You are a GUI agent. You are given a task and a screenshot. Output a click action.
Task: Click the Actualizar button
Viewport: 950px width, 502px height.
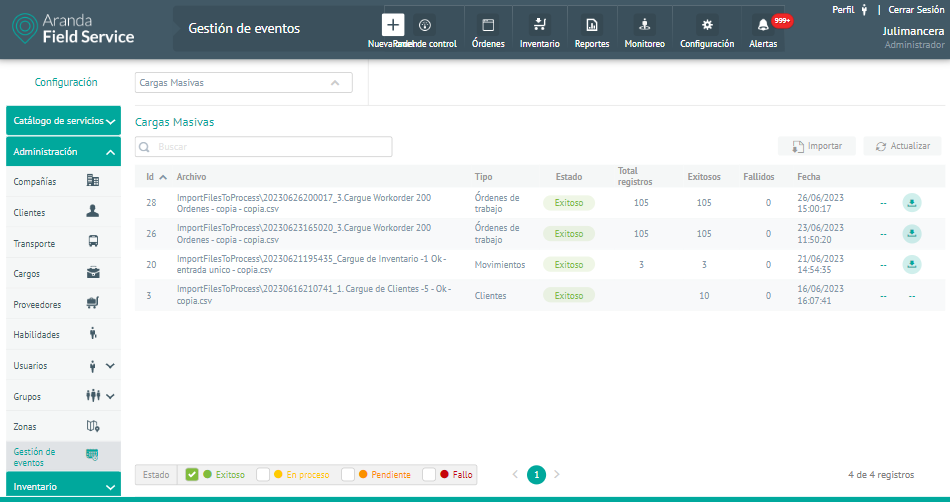(902, 146)
